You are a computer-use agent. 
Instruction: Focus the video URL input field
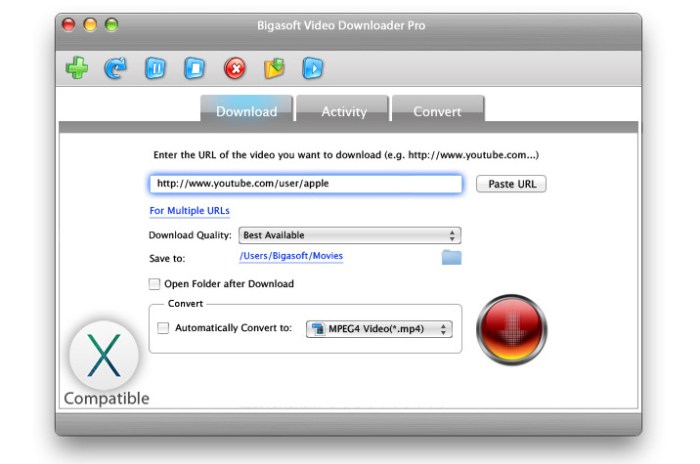tap(306, 184)
